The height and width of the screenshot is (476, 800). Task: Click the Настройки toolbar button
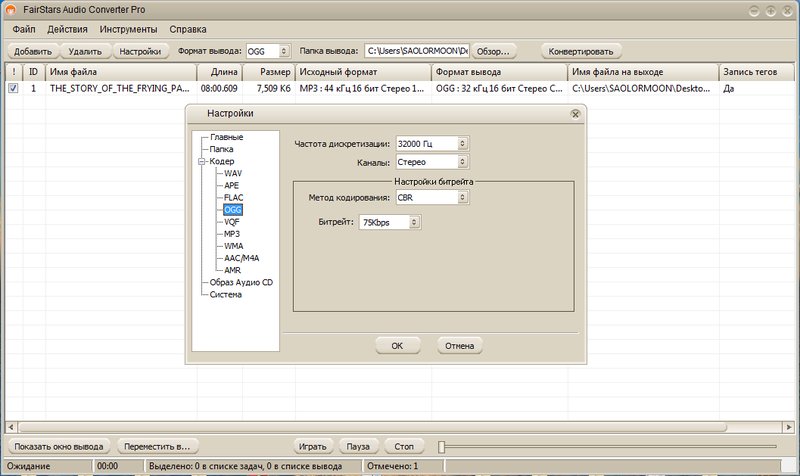[x=140, y=52]
